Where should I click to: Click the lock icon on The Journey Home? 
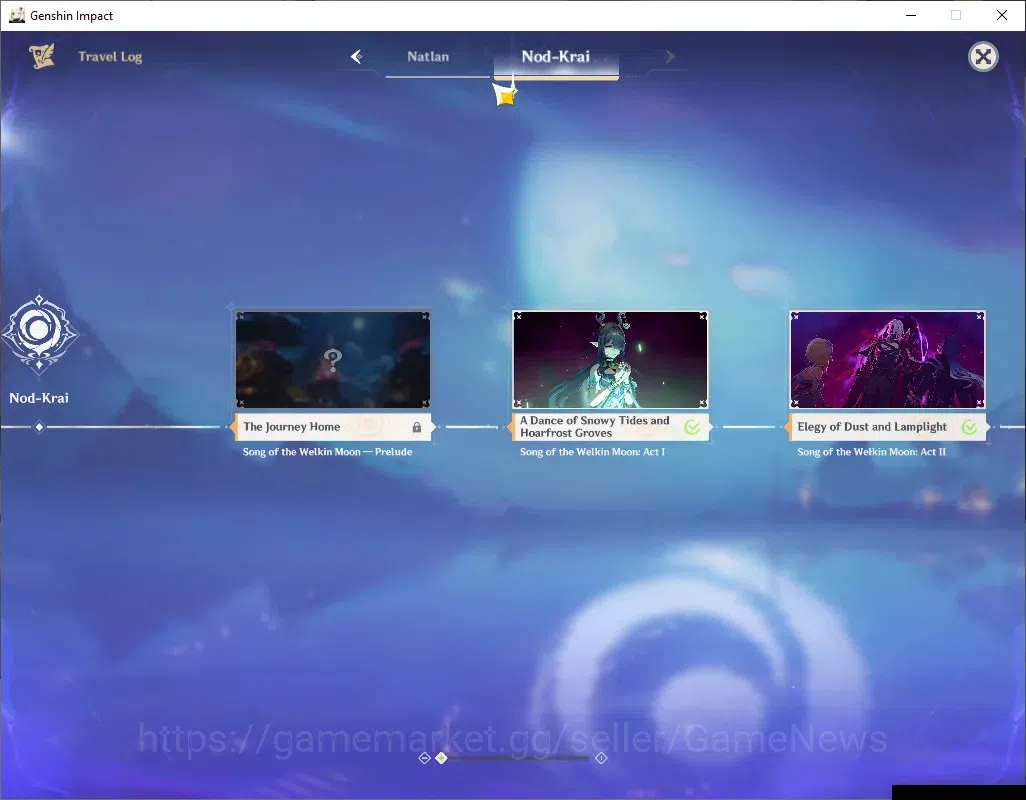point(417,427)
